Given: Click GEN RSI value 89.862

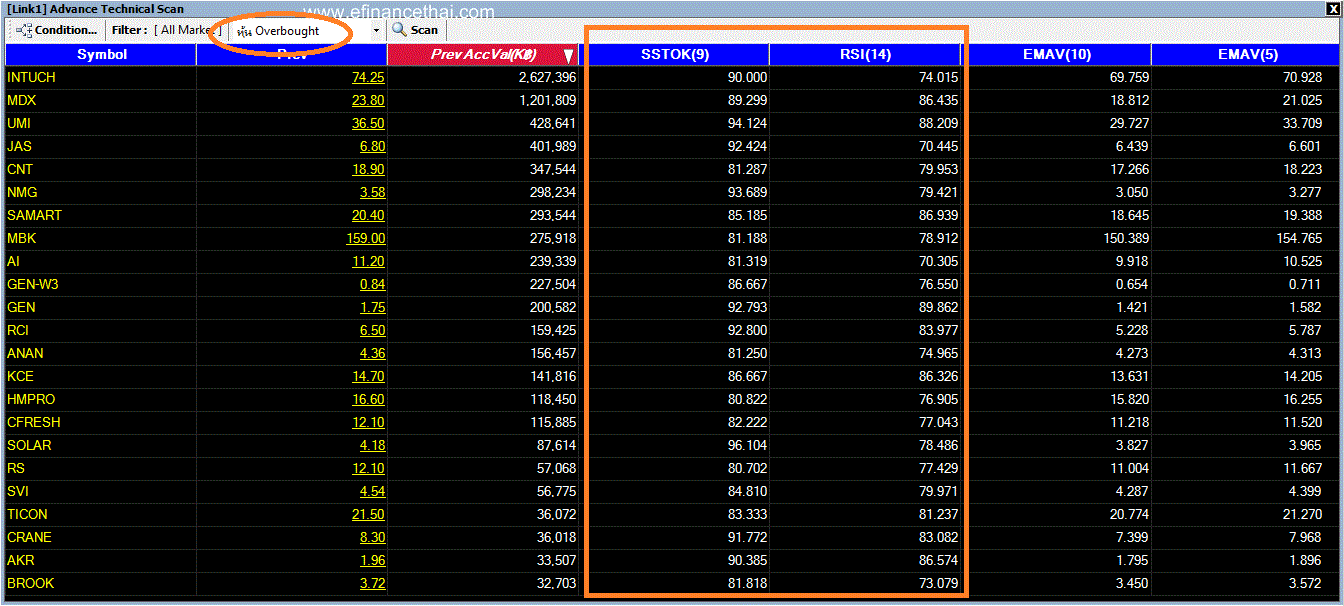Looking at the screenshot, I should click(x=938, y=307).
